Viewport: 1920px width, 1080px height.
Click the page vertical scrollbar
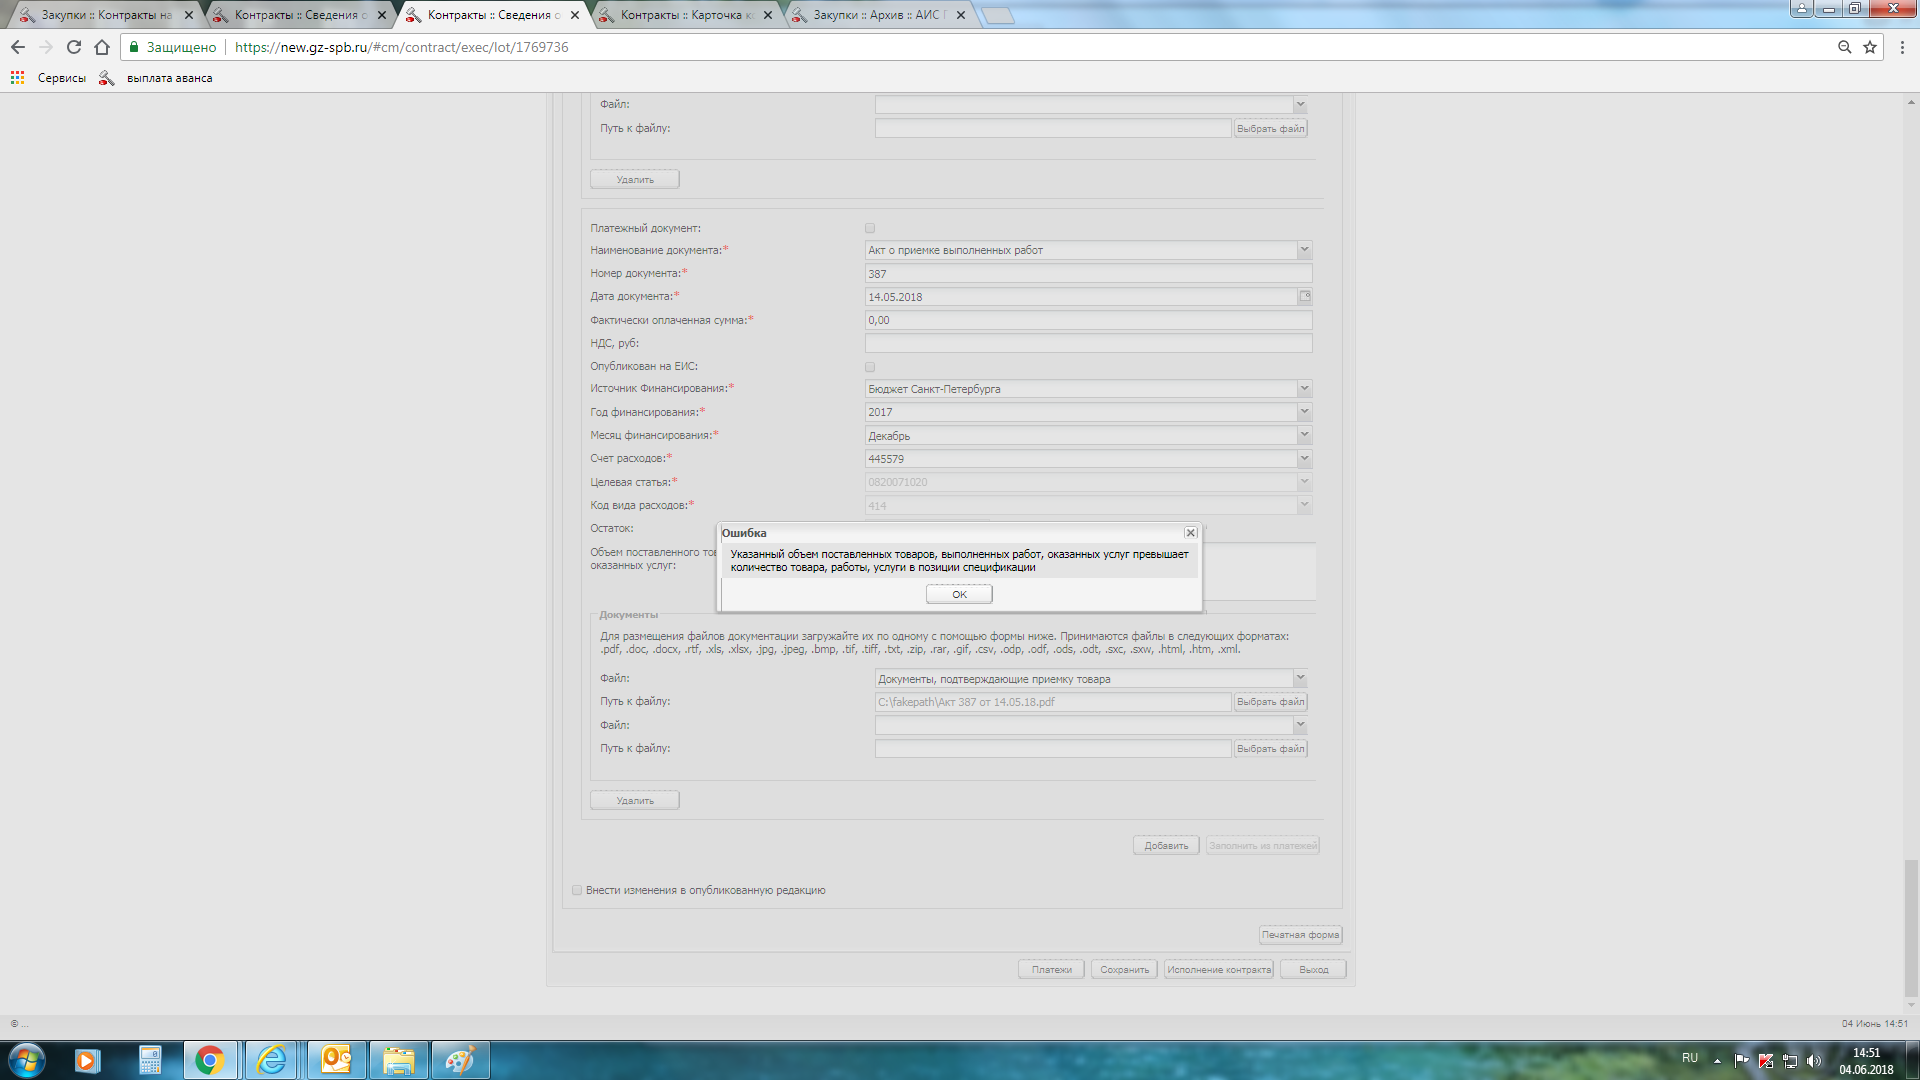[x=1910, y=928]
